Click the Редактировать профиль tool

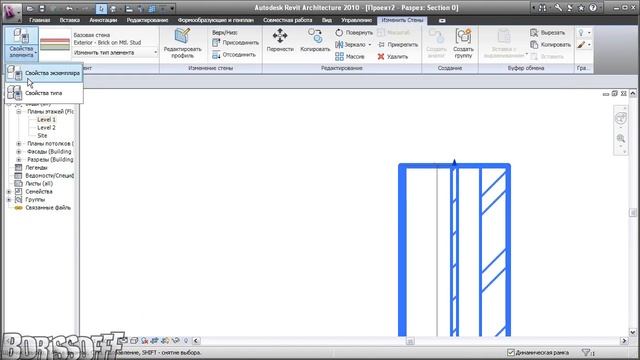[x=182, y=43]
